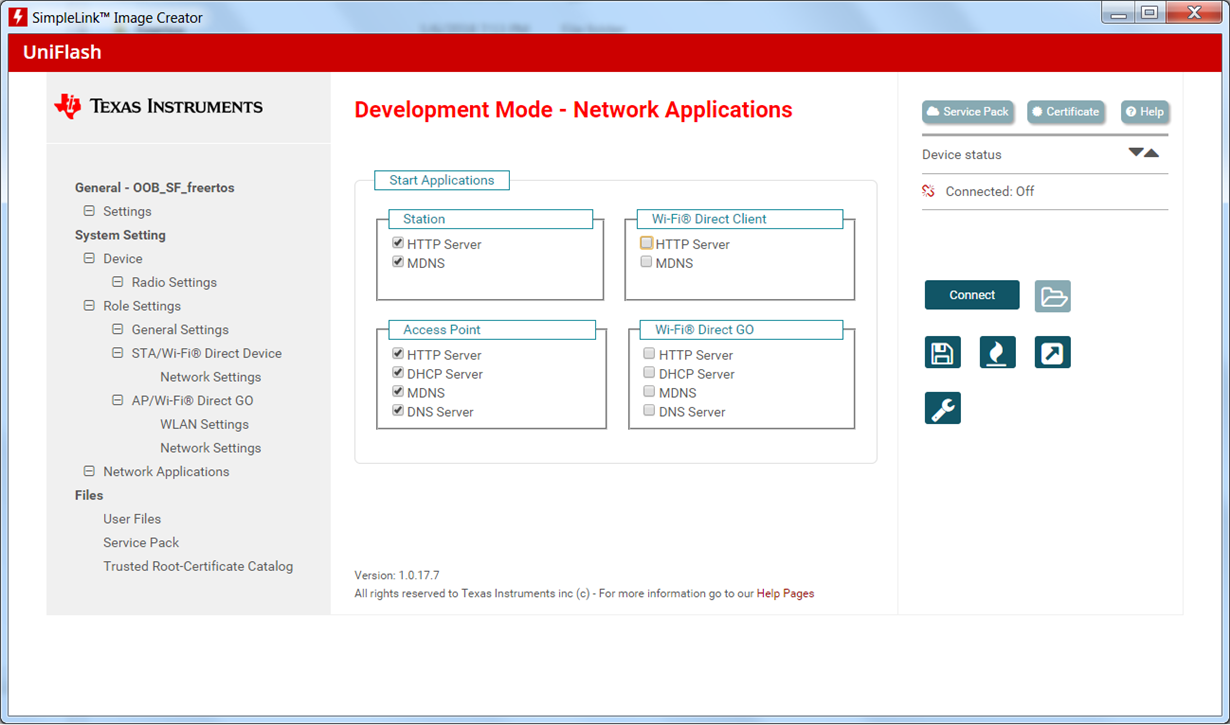Screen dimensions: 1230x725
Task: Select STA/Wi-Fi Direct Device in sidebar
Action: (x=207, y=353)
